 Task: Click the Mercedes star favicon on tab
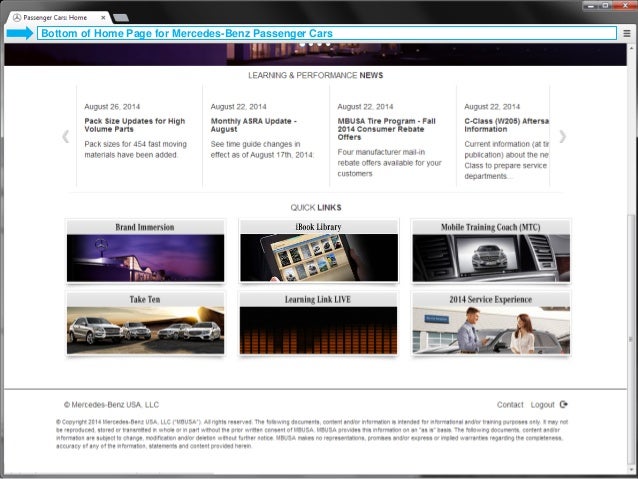(17, 17)
